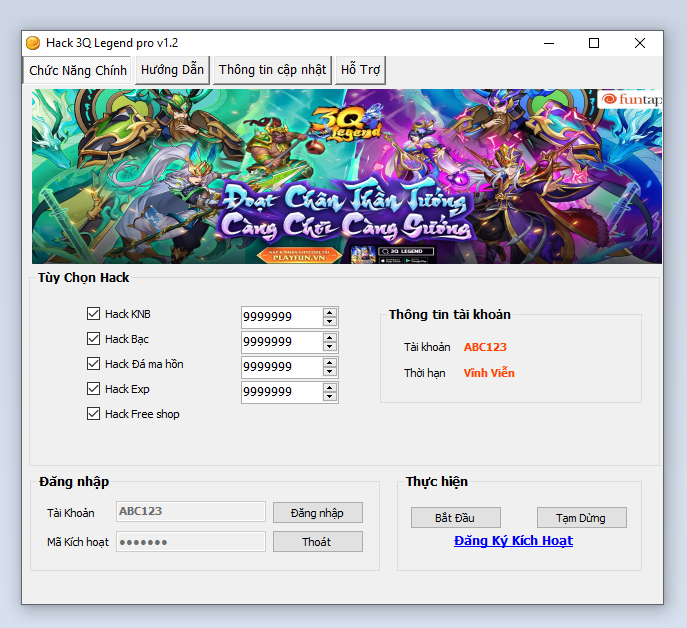Disable the Hack Free shop checkbox
Screen dimensions: 687x628
(94, 414)
